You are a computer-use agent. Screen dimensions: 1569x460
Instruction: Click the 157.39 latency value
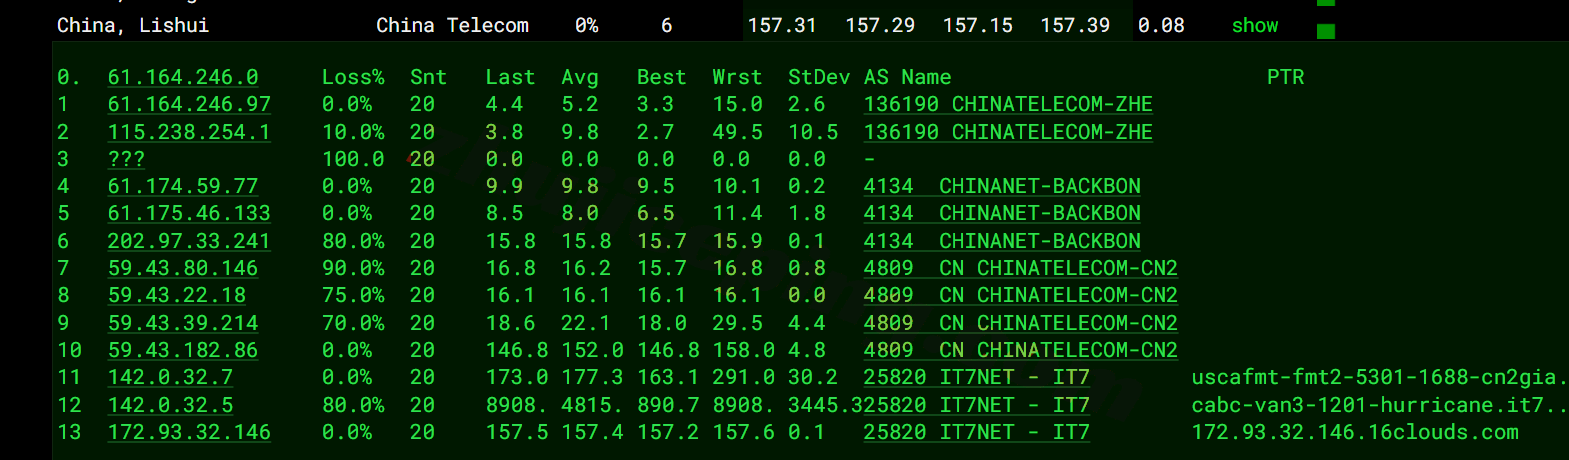point(1075,25)
